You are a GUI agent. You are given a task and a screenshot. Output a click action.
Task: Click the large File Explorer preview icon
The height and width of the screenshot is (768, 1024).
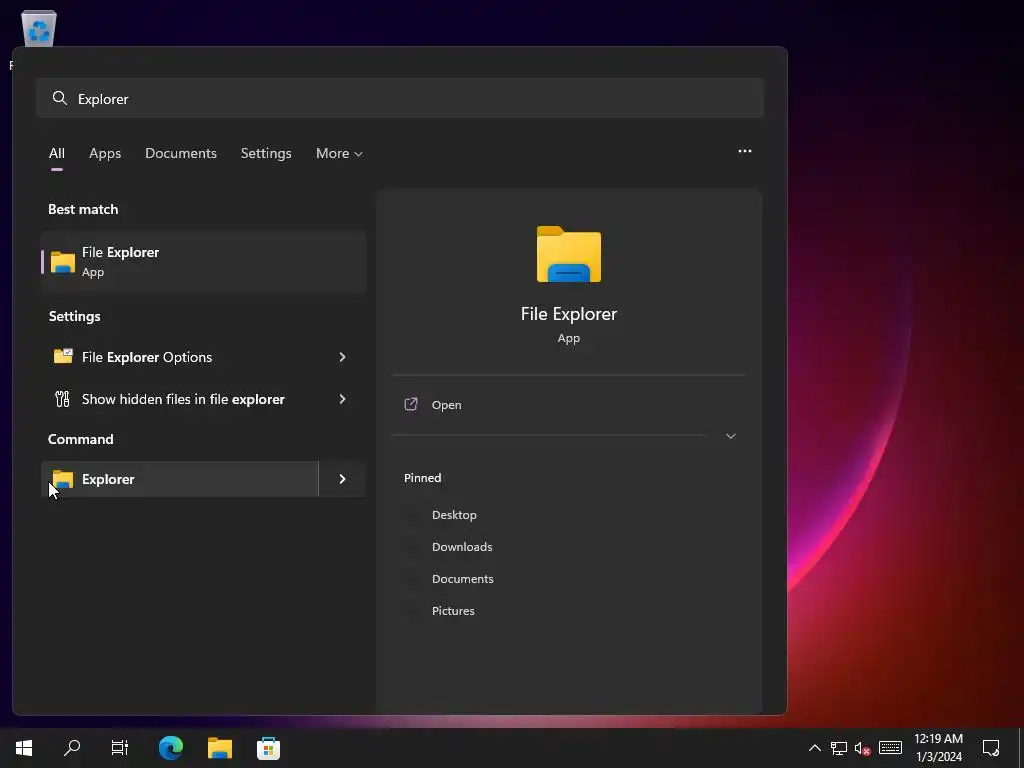tap(569, 254)
